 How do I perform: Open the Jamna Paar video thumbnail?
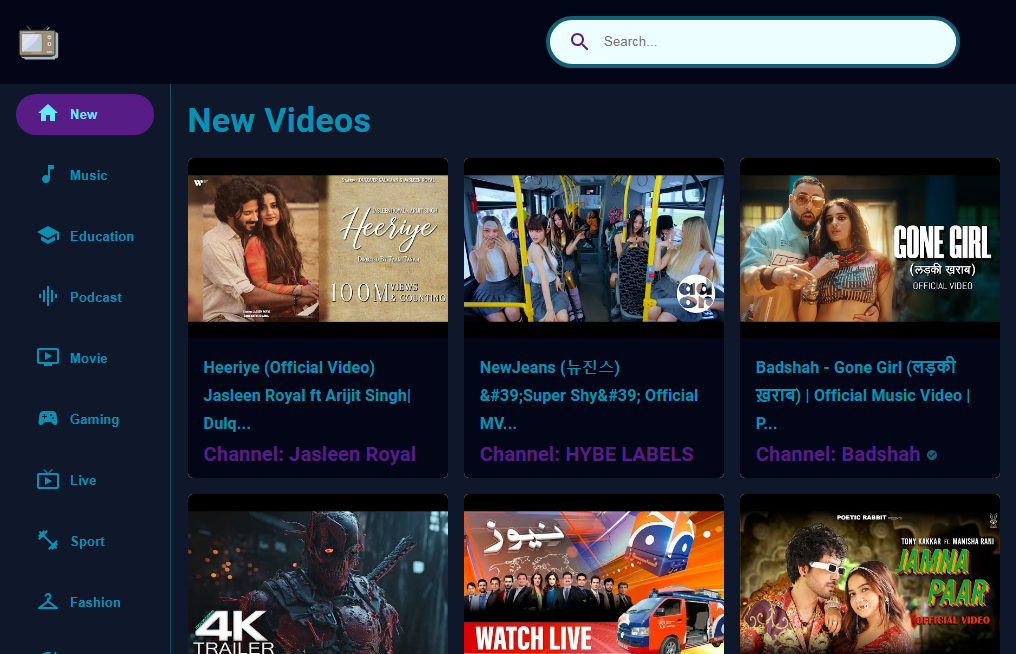pyautogui.click(x=870, y=575)
